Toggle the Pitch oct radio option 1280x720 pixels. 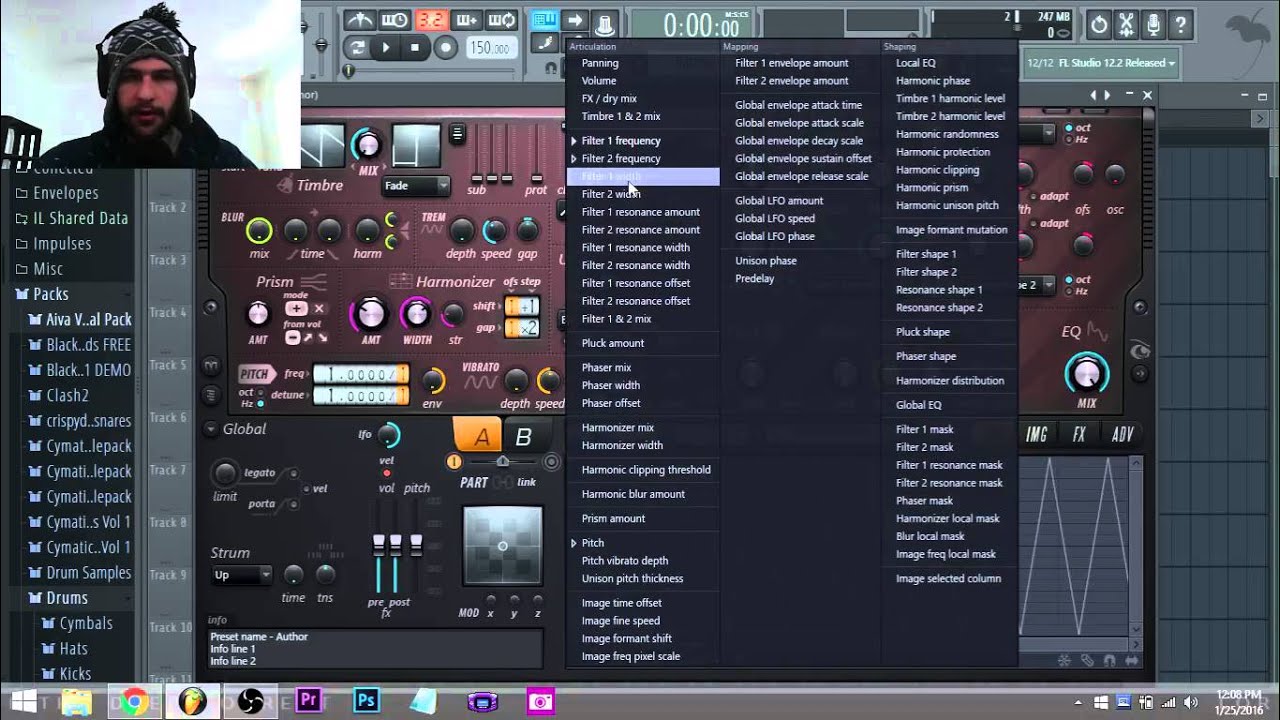pos(261,392)
